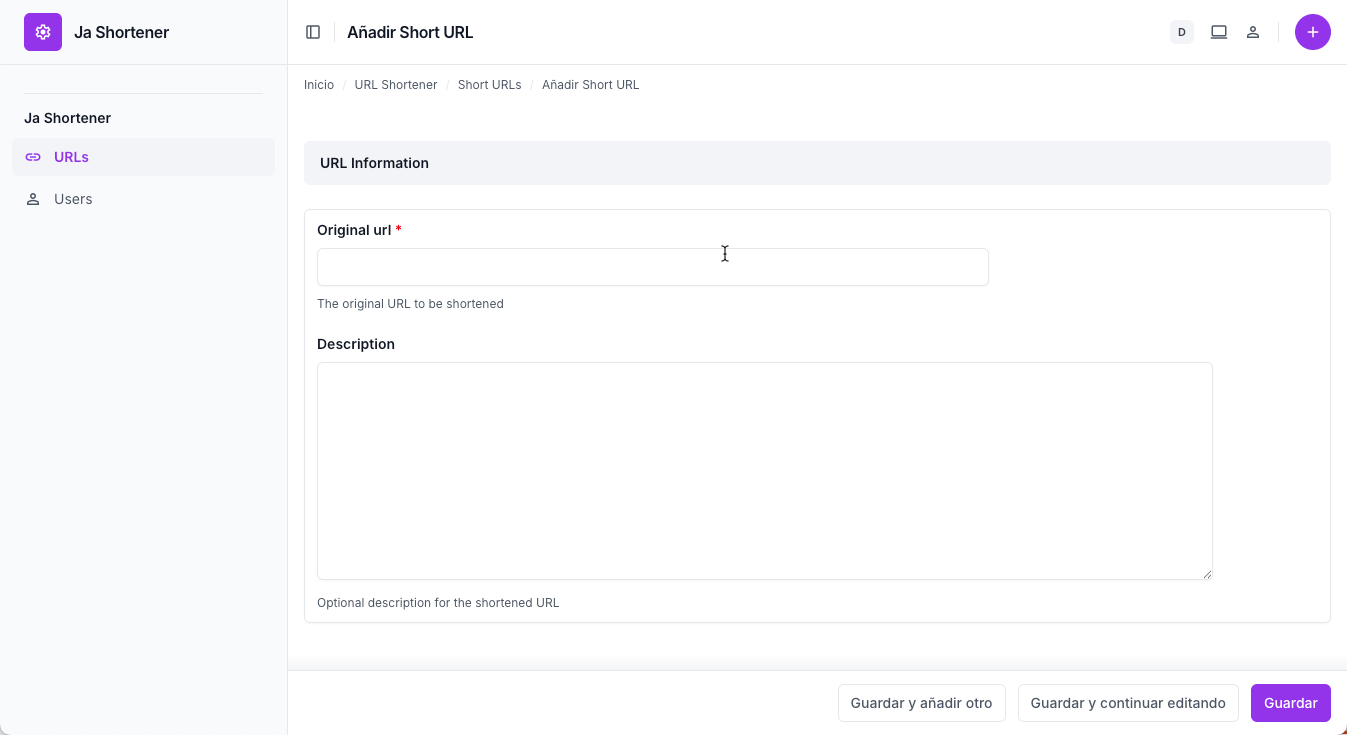Click the purple plus button
The image size is (1347, 735).
[x=1313, y=32]
